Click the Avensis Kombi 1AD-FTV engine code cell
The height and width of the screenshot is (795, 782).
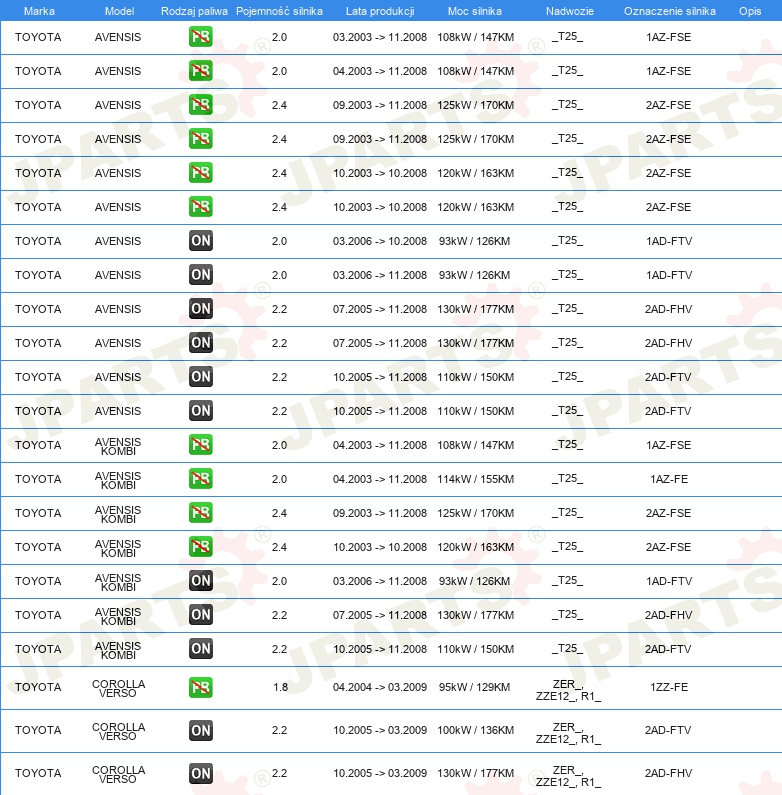pos(669,581)
